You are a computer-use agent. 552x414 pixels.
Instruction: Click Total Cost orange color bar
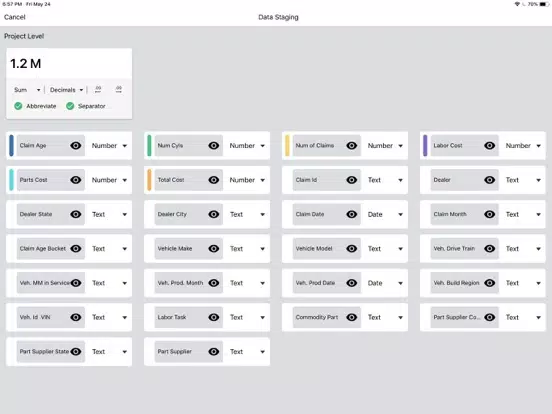[149, 180]
